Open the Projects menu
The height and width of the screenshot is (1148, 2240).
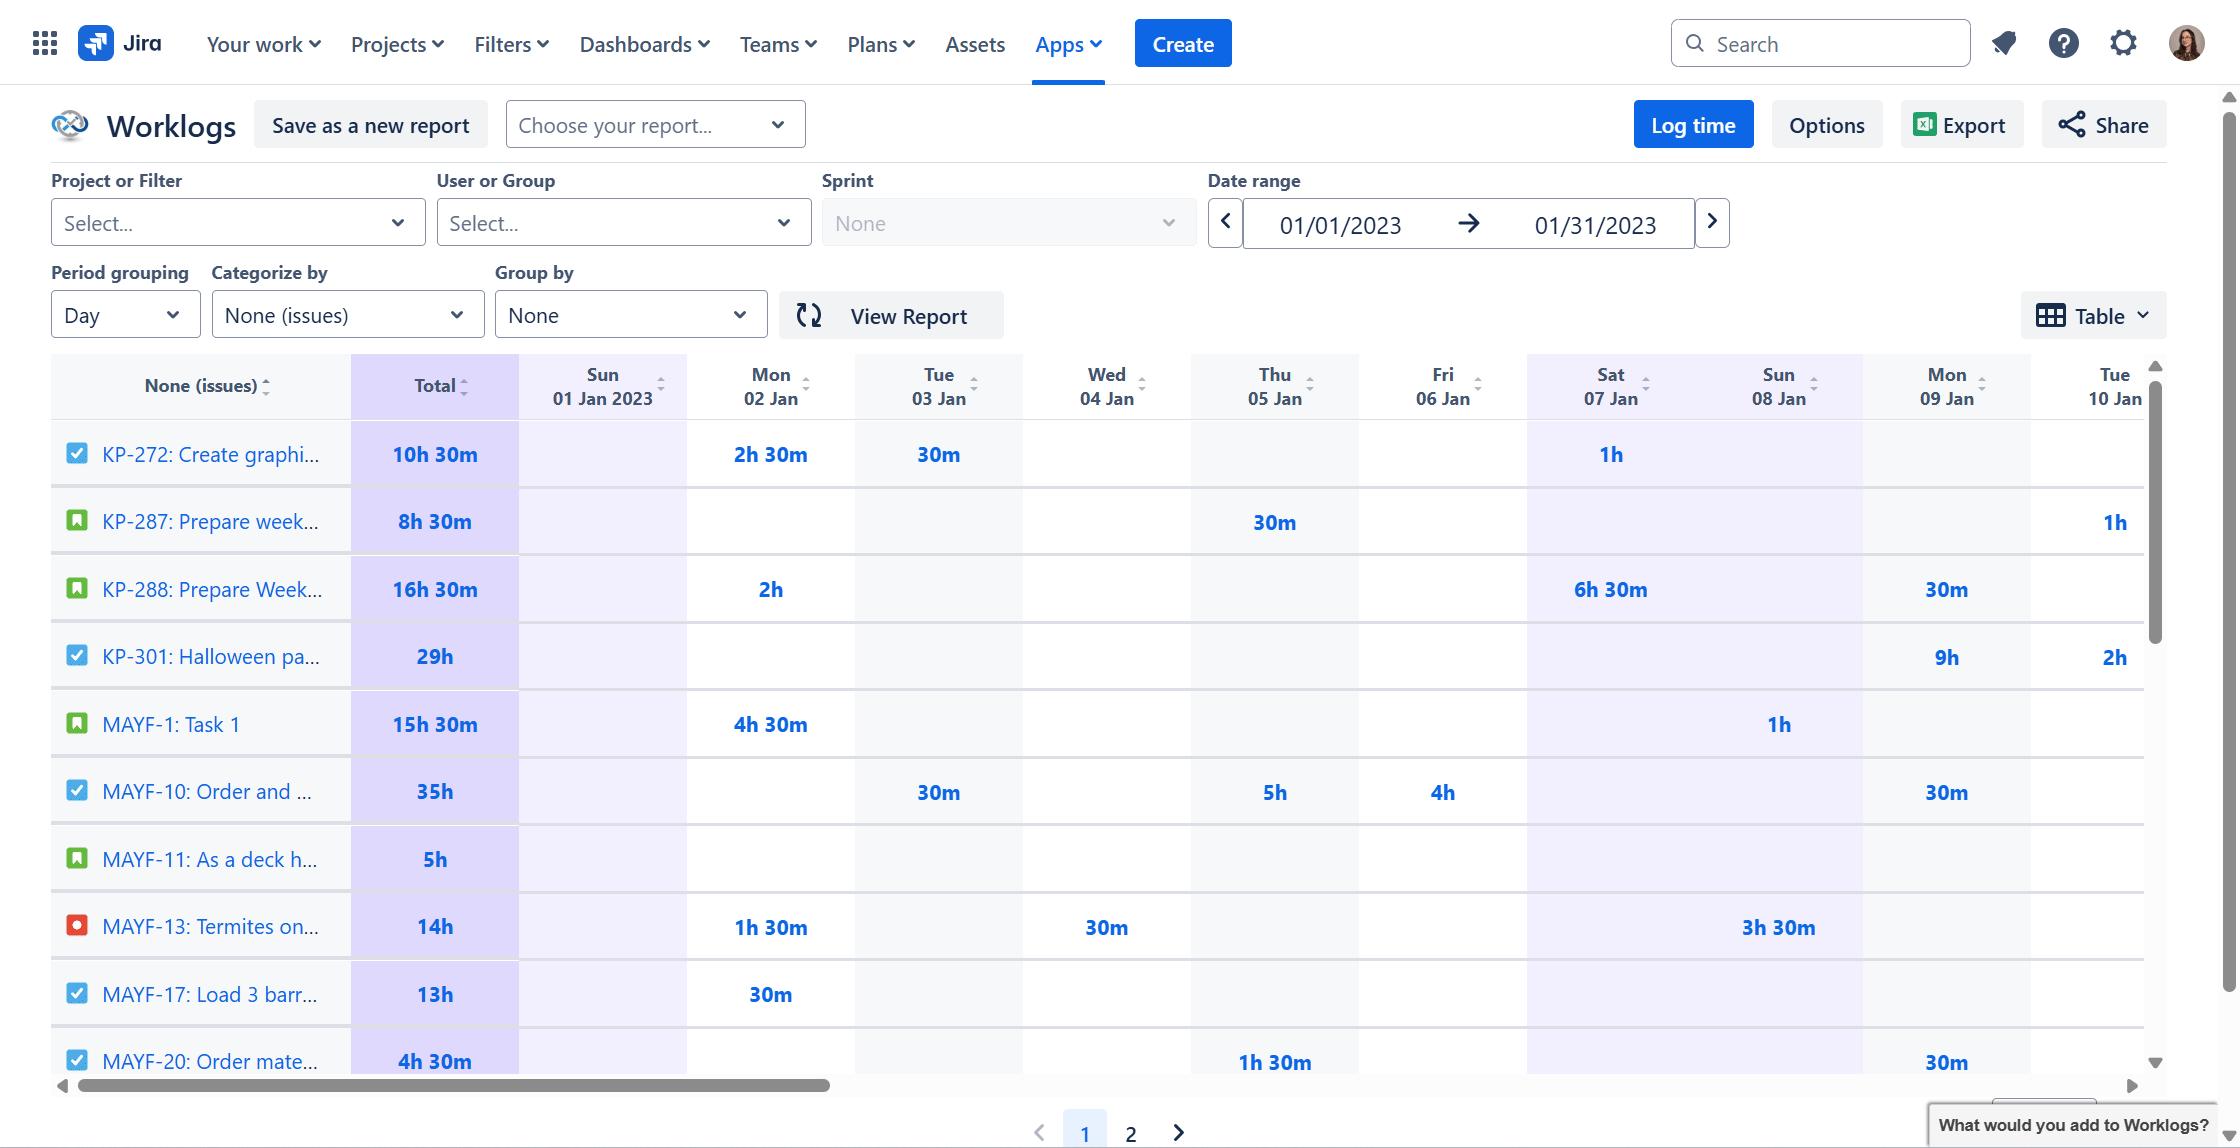[x=397, y=44]
